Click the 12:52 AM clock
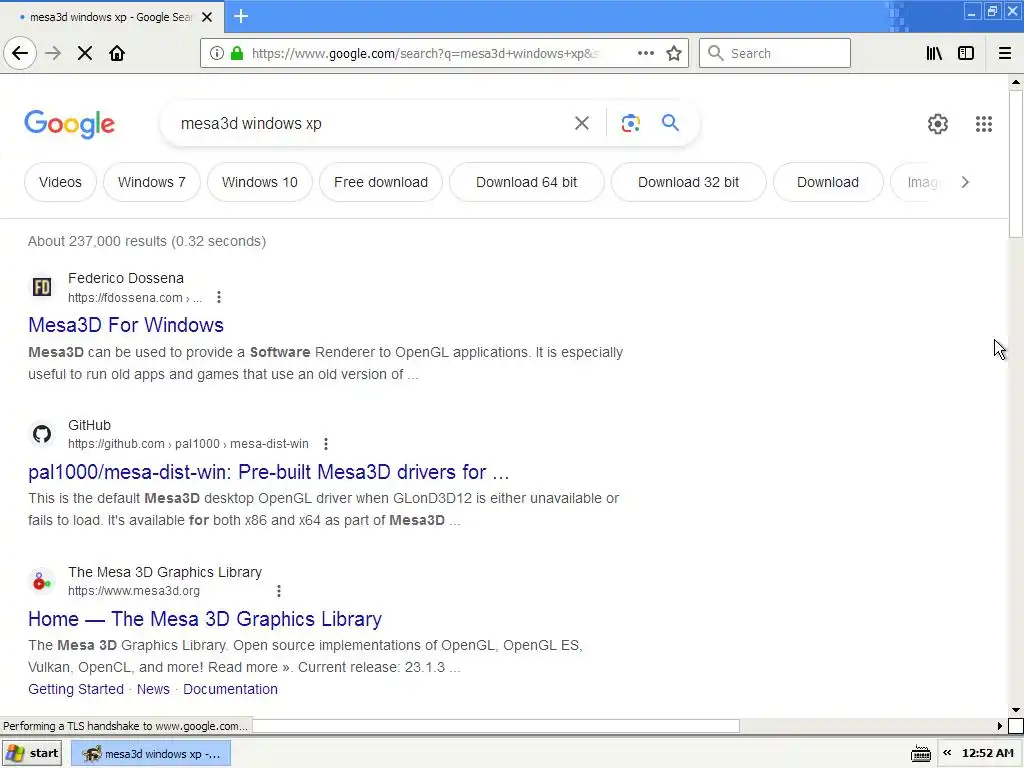 [987, 753]
